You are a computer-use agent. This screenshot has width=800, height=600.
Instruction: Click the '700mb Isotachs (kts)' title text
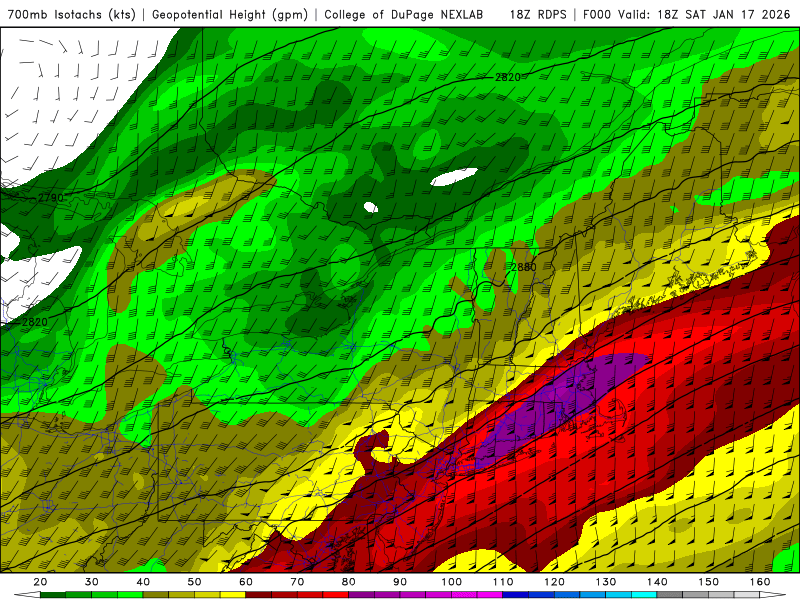(71, 14)
